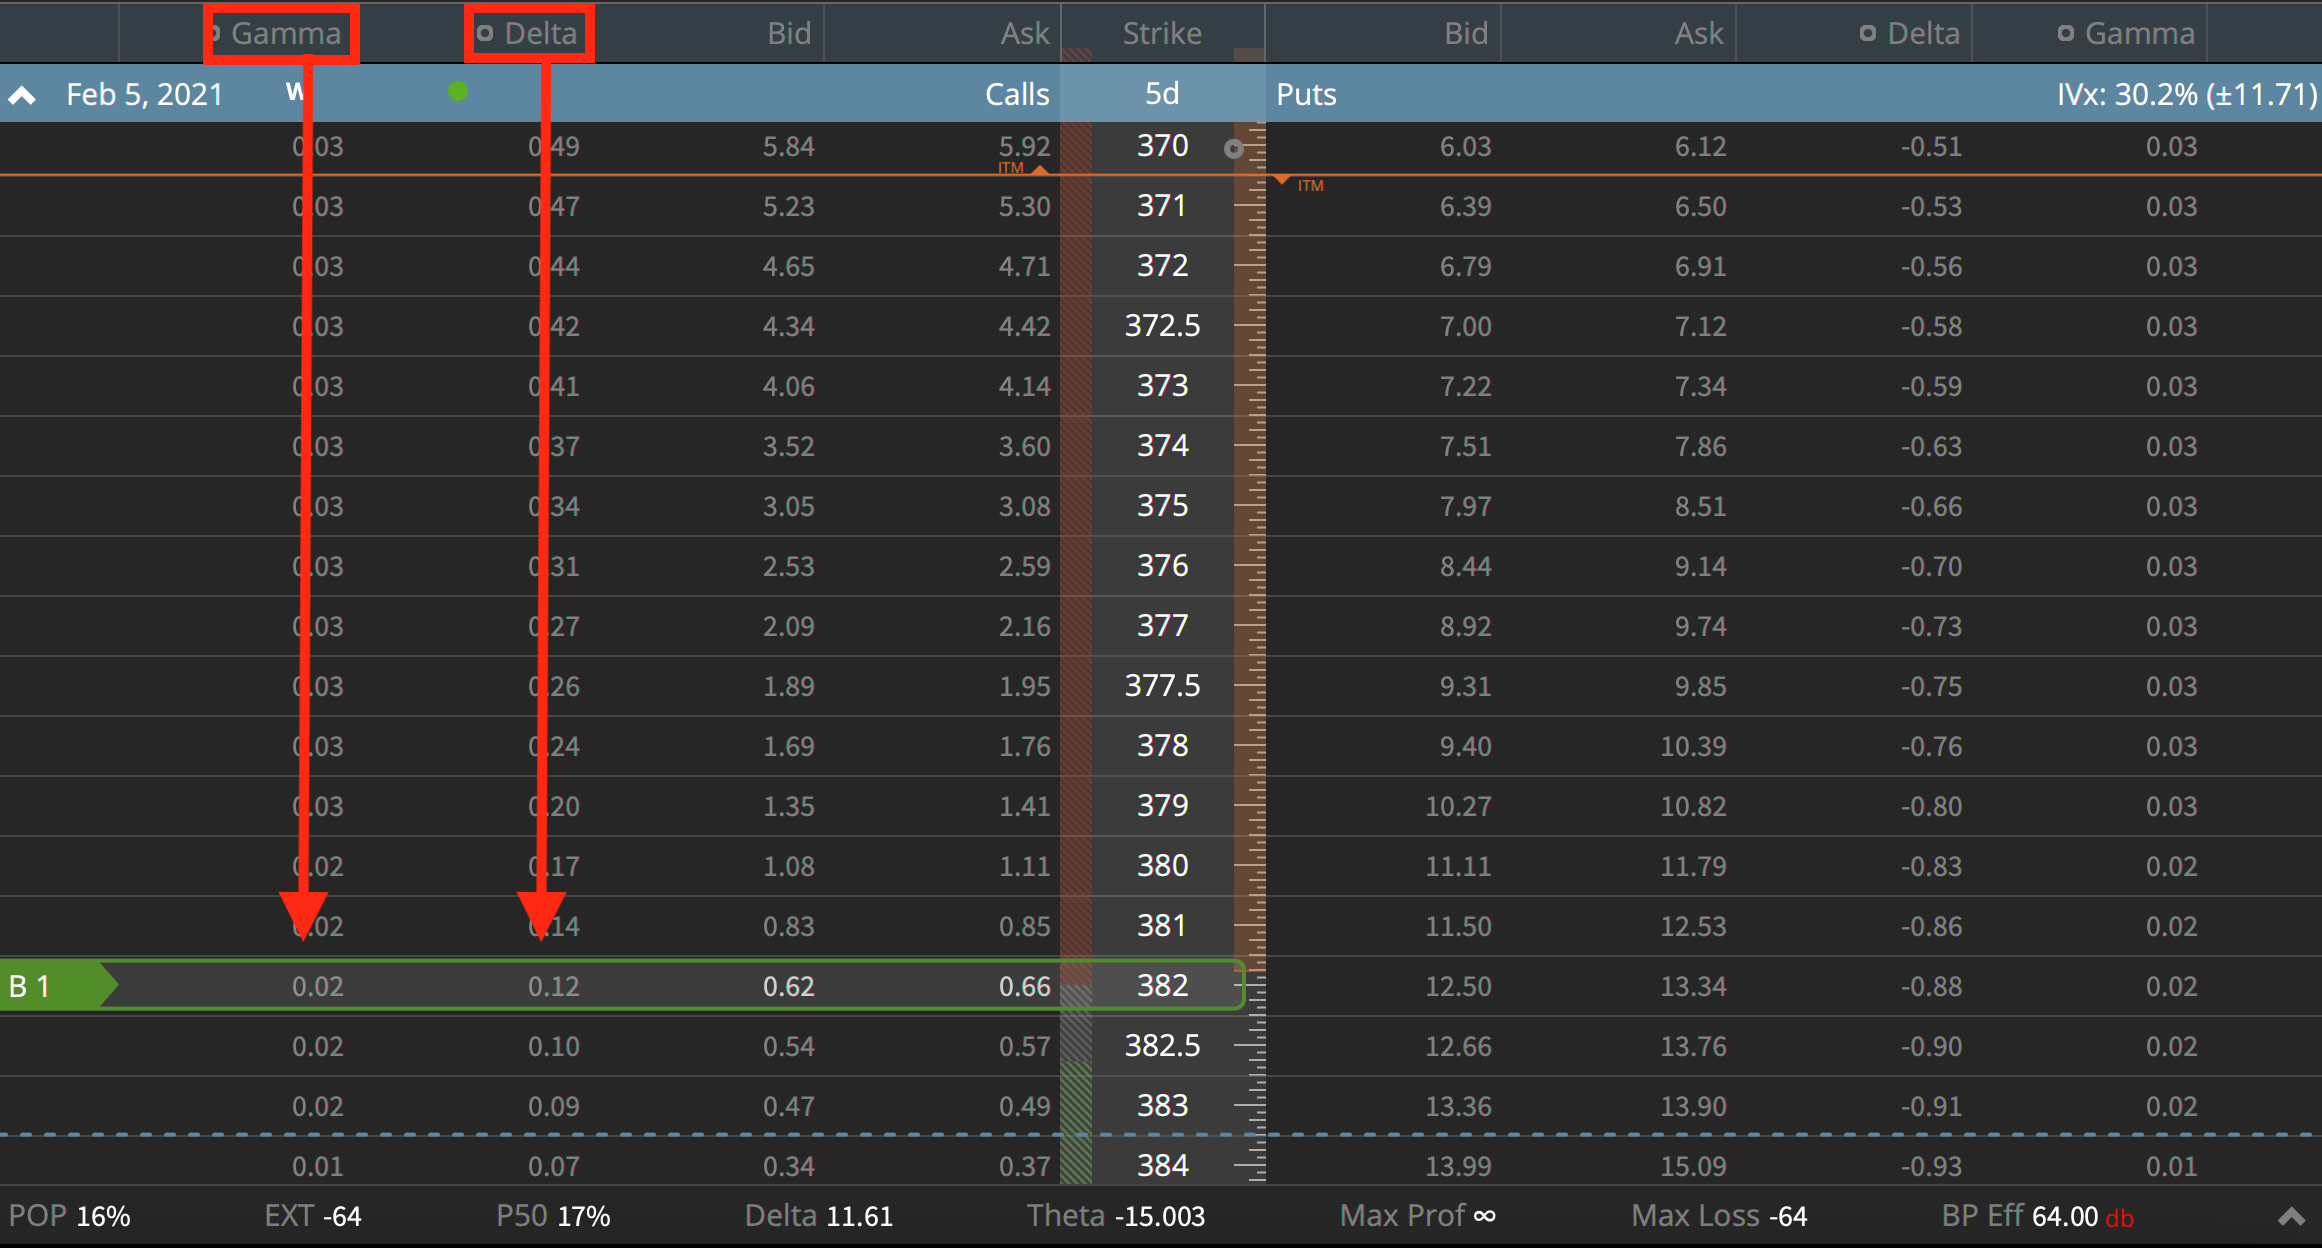
Task: Click call ask 0.66 at strike 382
Action: click(1025, 987)
